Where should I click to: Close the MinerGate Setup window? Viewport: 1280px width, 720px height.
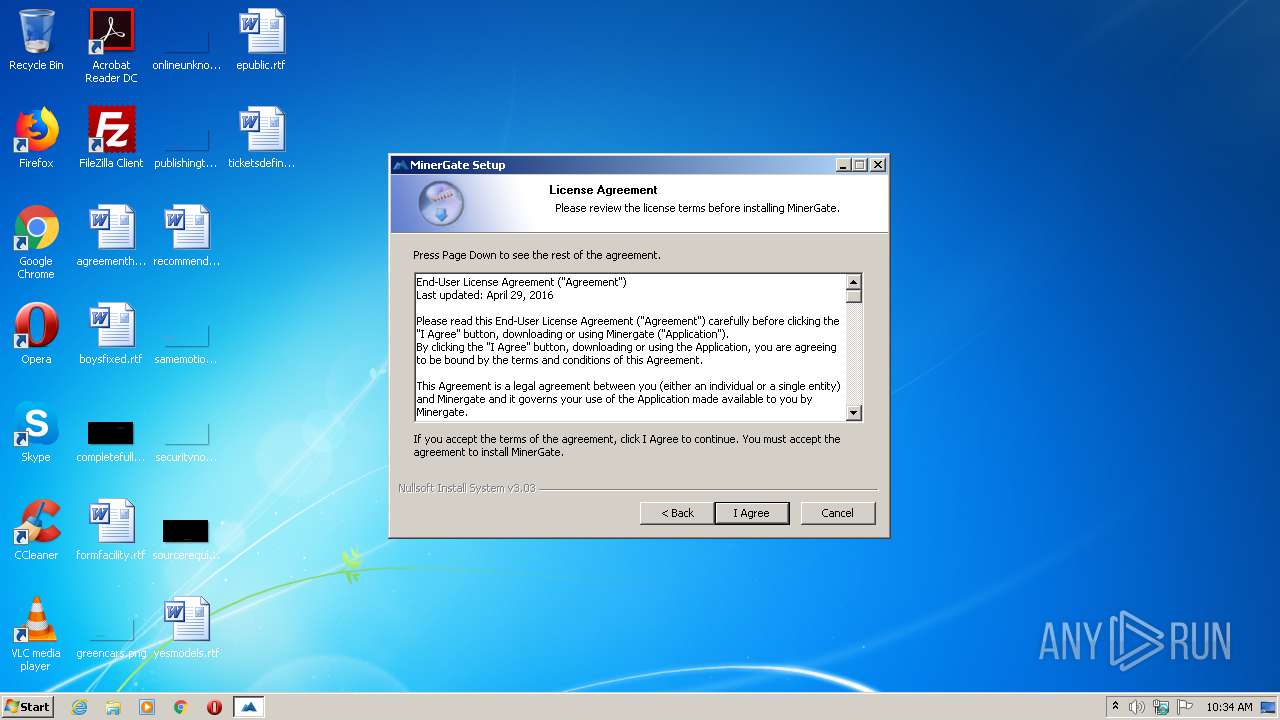click(x=878, y=165)
